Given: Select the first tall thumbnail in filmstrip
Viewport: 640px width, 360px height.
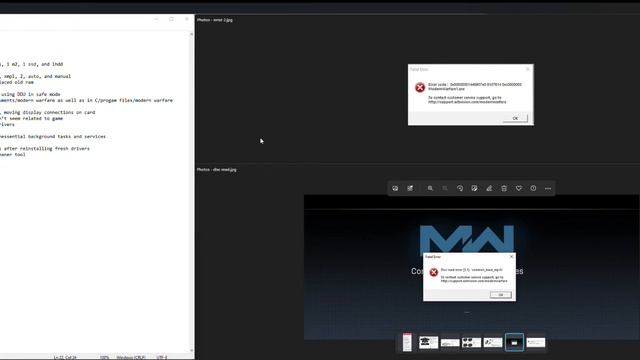Looking at the screenshot, I should click(407, 342).
